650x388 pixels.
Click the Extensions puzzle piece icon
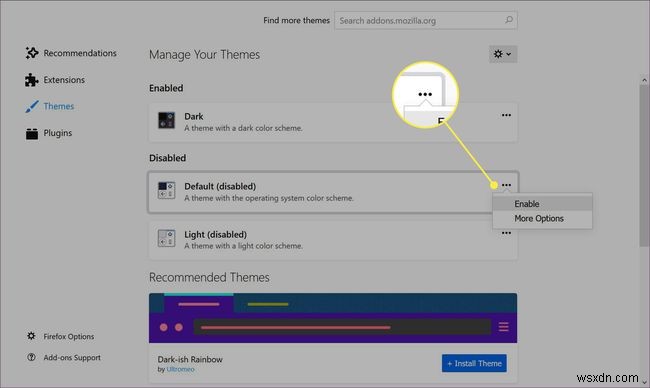[32, 80]
